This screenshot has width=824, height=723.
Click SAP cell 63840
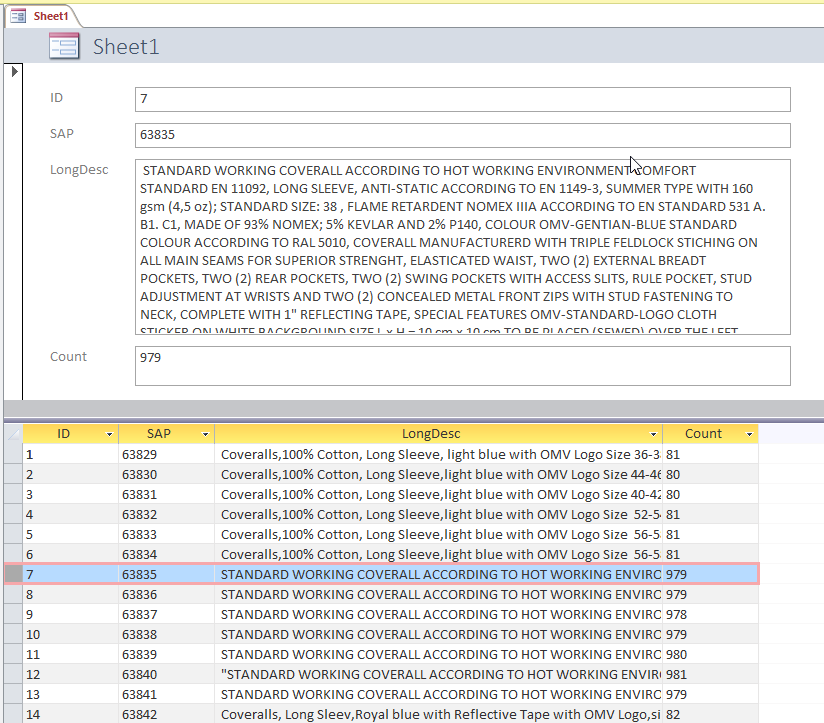coord(167,674)
